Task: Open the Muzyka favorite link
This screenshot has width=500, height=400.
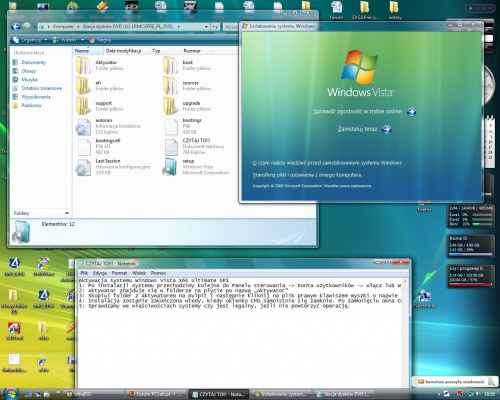Action: pyautogui.click(x=25, y=80)
